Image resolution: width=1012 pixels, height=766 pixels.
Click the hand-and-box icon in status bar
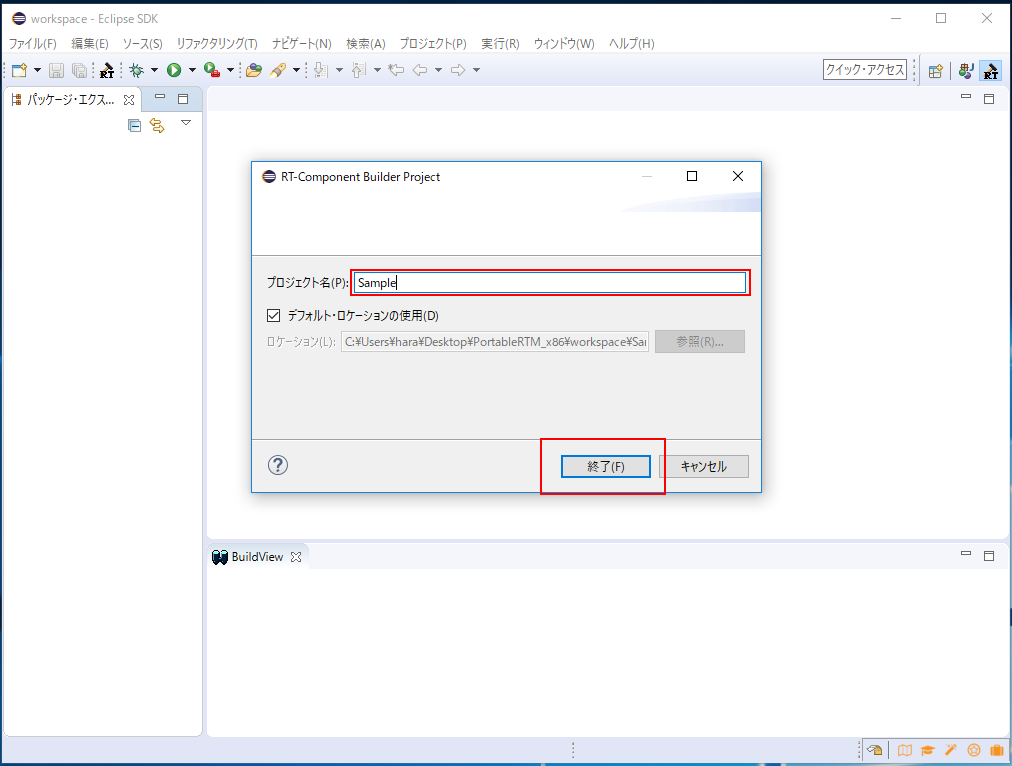point(875,750)
